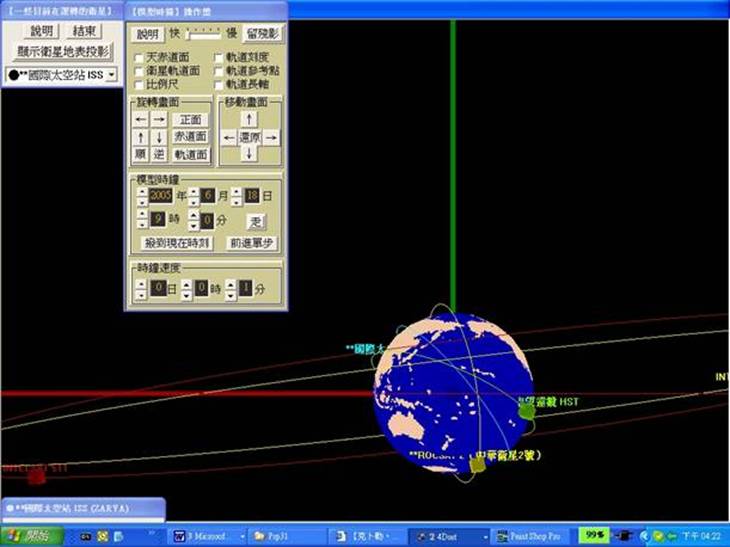Click the year 2005 stepper arrows

coord(141,196)
